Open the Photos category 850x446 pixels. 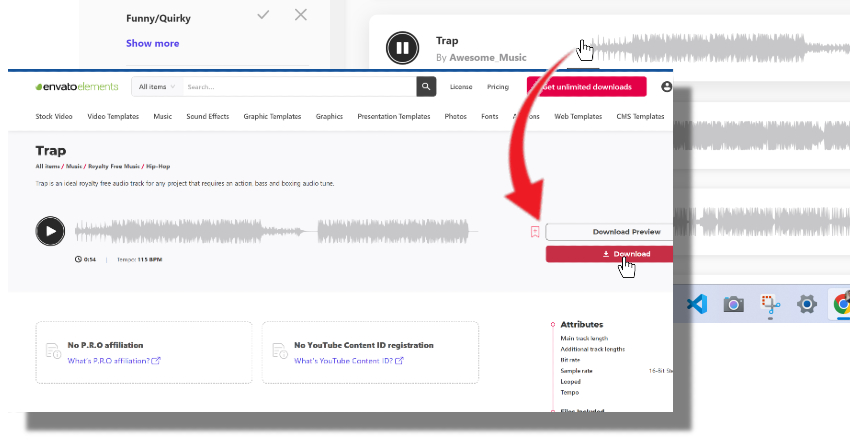click(455, 117)
